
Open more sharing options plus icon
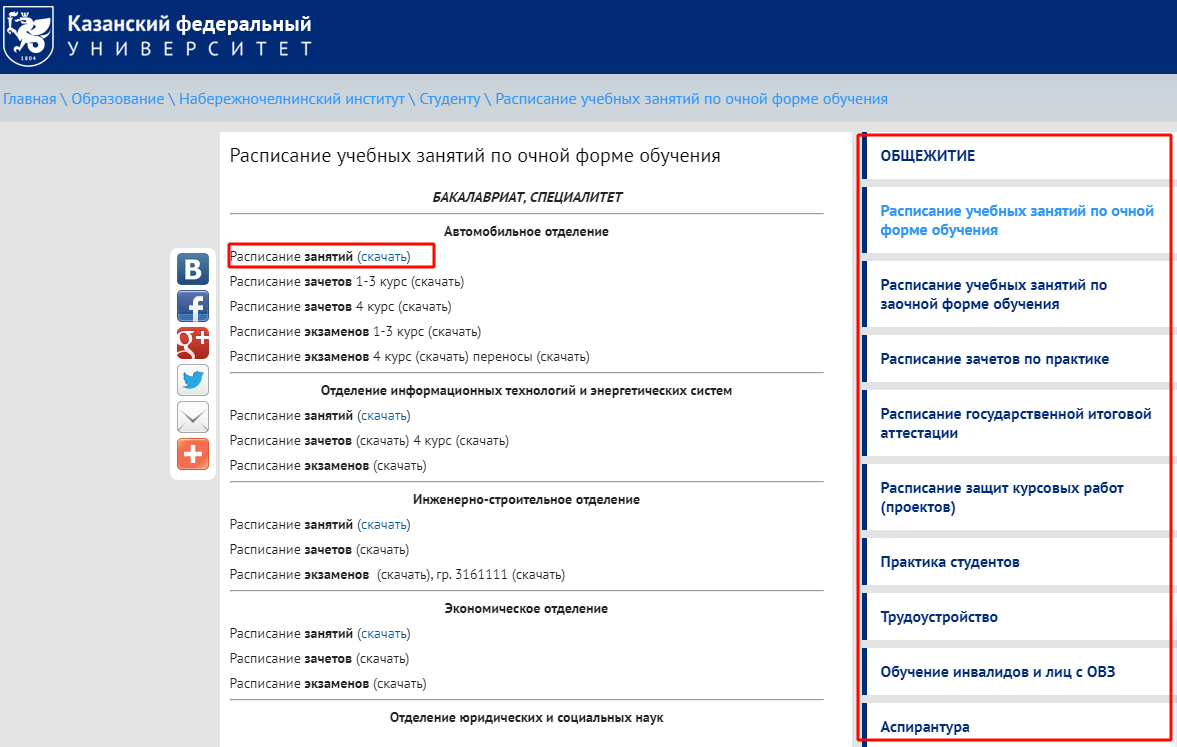(x=193, y=454)
